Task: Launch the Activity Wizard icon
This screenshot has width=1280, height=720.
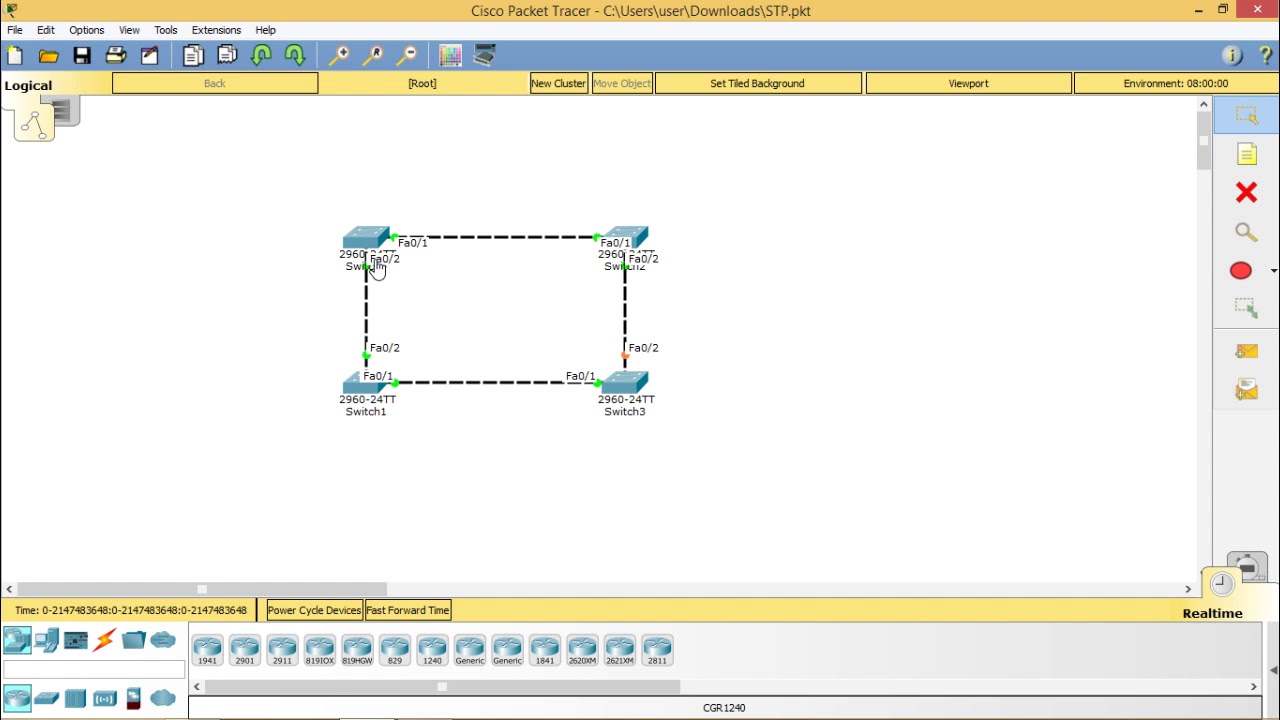Action: click(x=149, y=56)
